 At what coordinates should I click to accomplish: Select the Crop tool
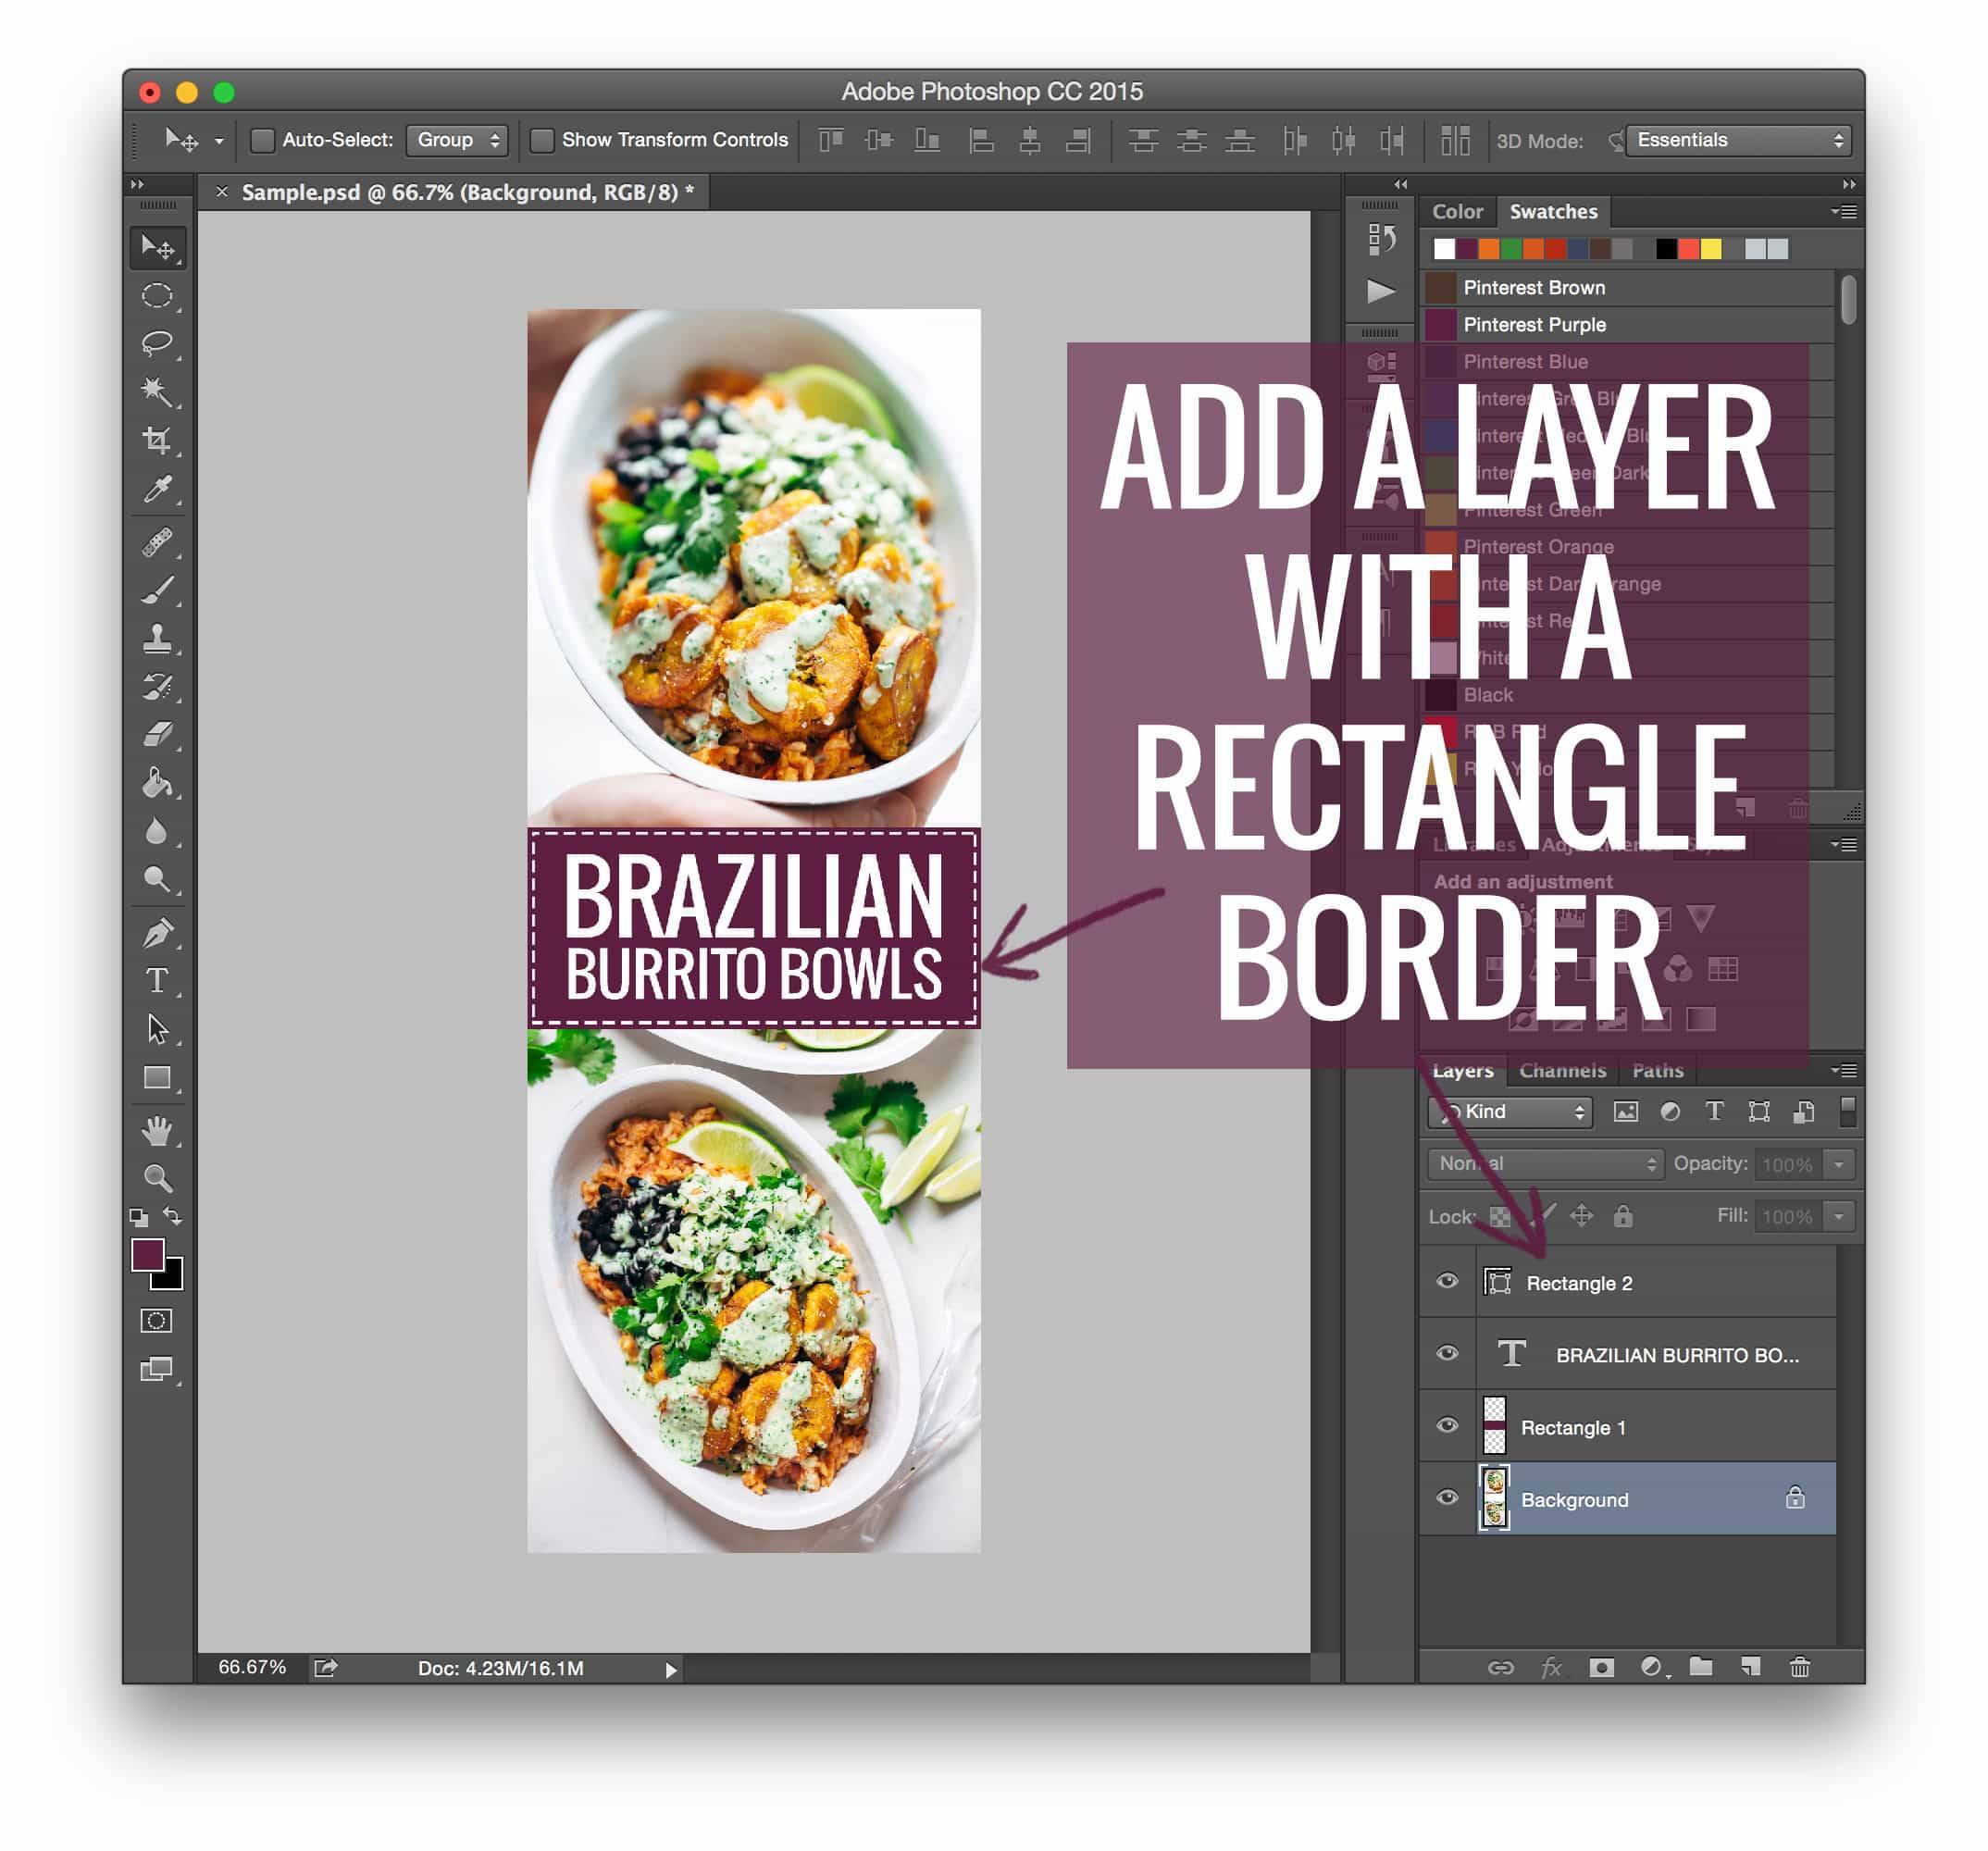pyautogui.click(x=156, y=440)
